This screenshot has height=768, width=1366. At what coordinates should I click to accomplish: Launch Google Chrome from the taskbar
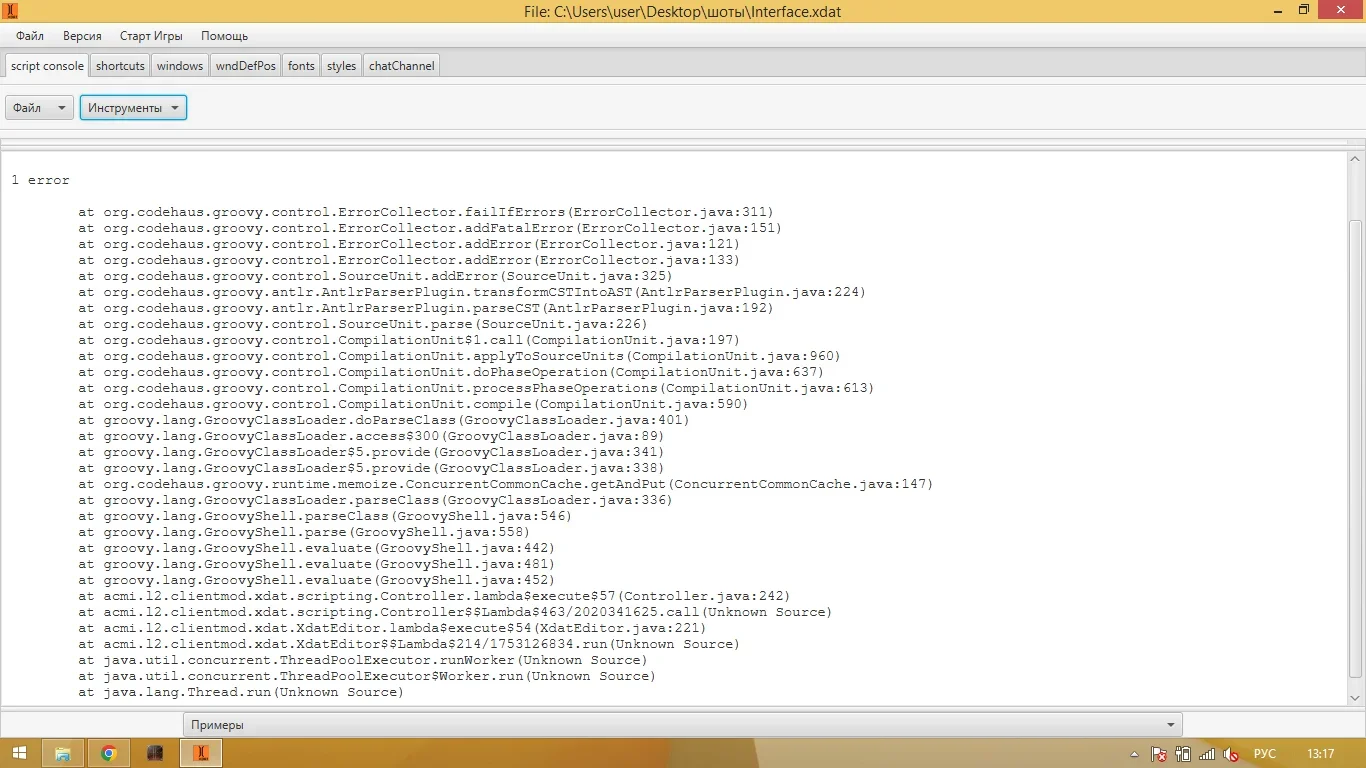click(x=108, y=753)
